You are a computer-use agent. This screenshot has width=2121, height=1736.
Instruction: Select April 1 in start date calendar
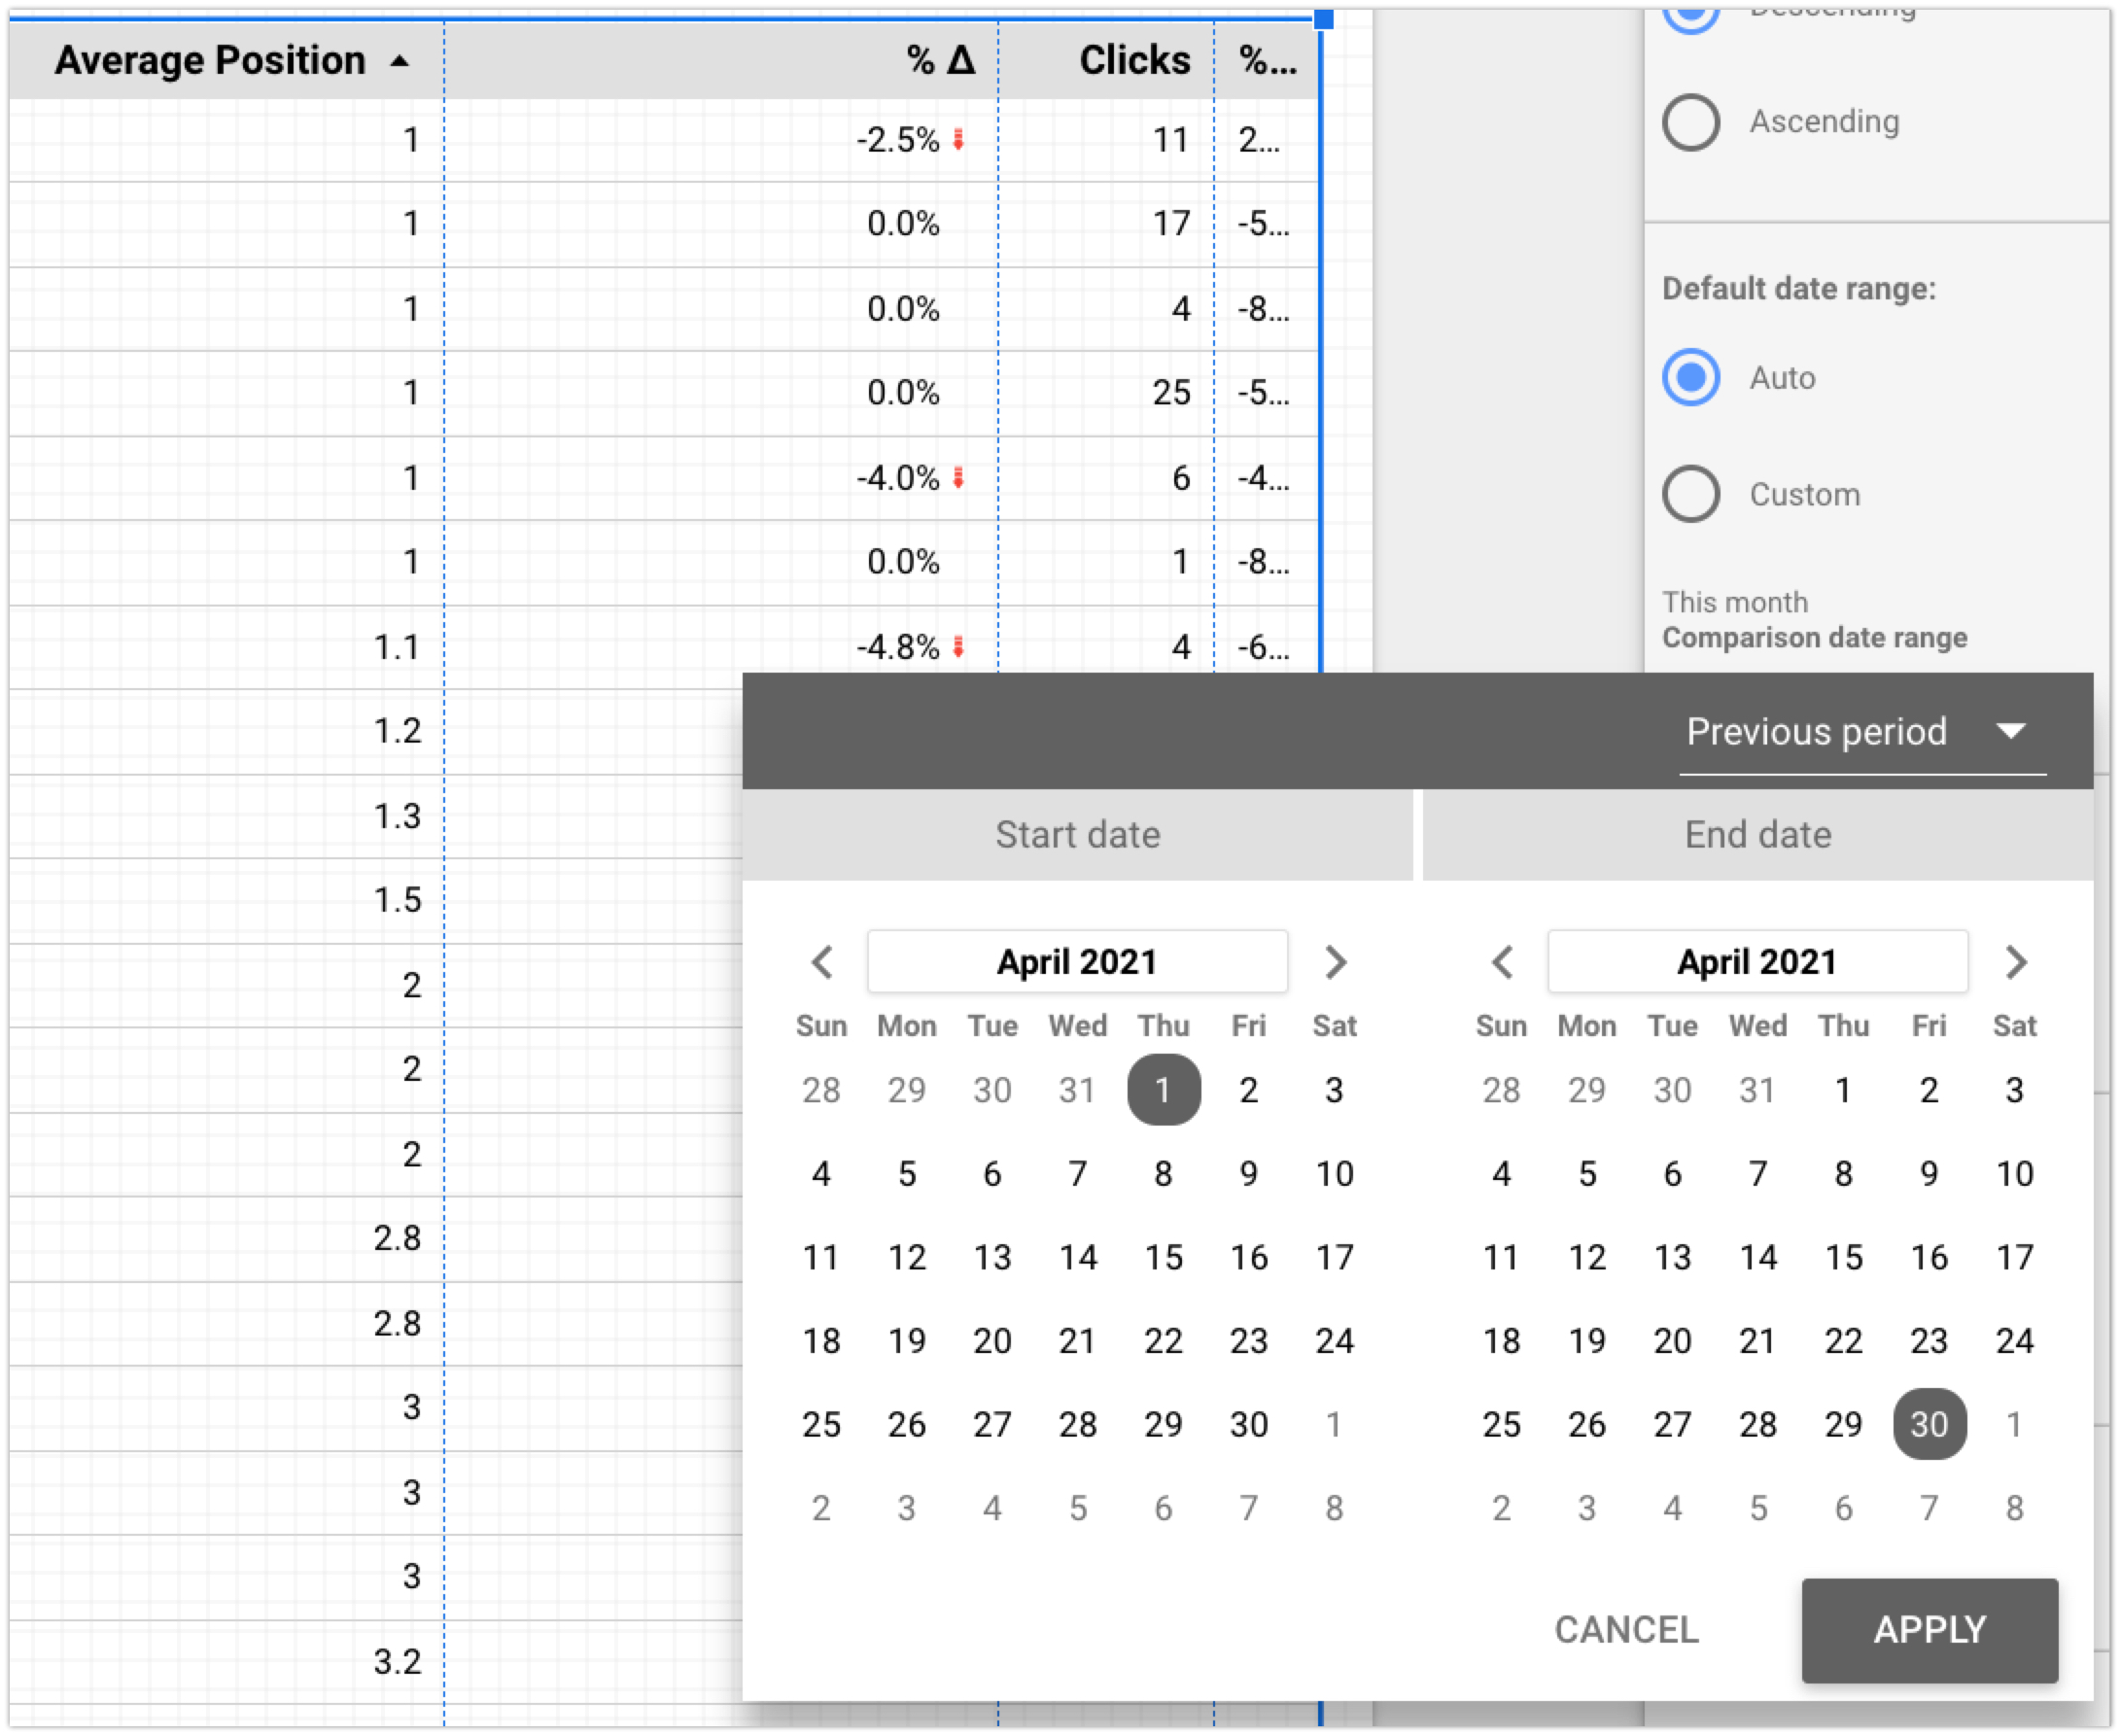[1163, 1090]
